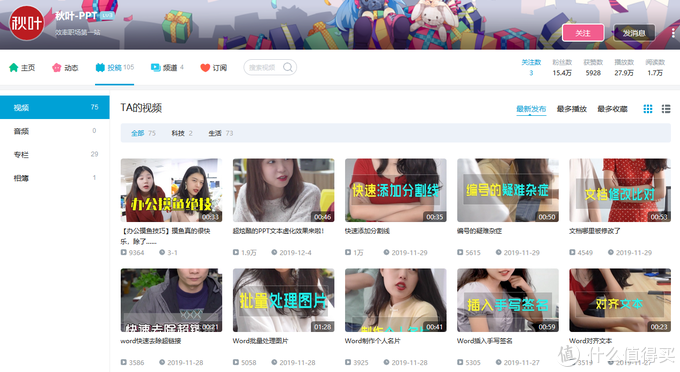The image size is (680, 372).
Task: Click the play count icon beside 4549
Action: [572, 252]
